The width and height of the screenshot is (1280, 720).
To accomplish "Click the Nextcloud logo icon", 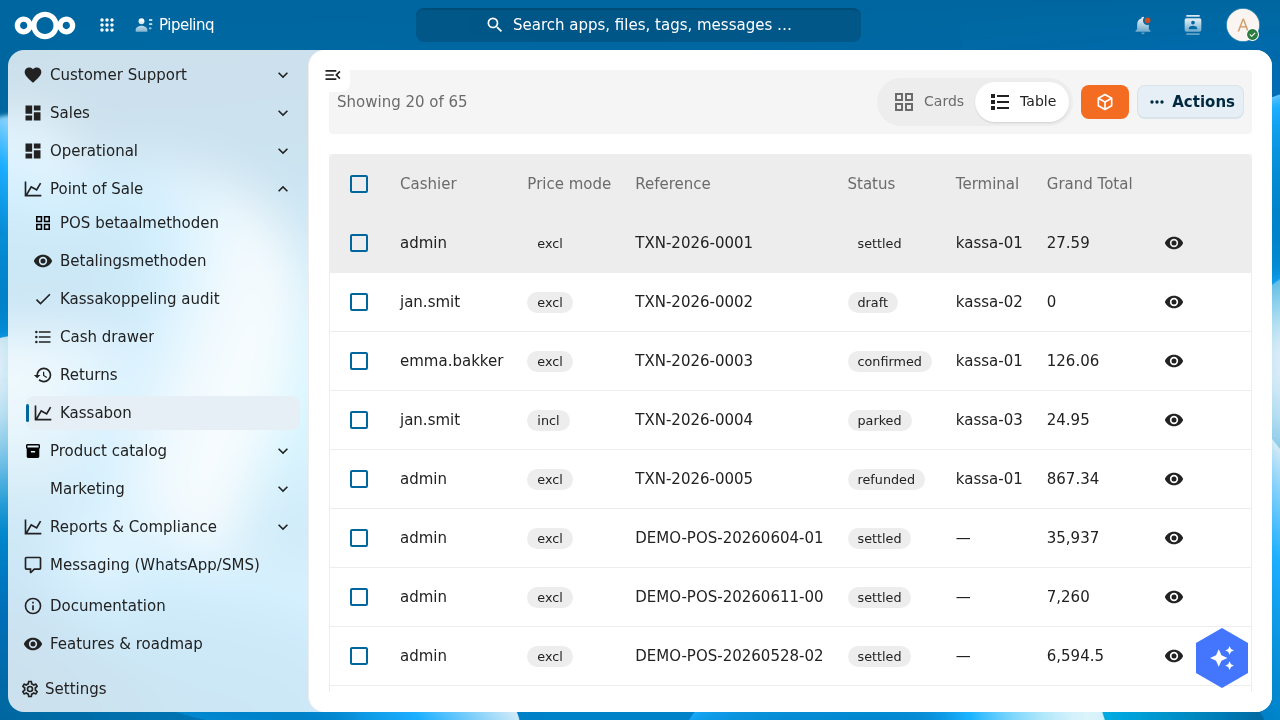I will pyautogui.click(x=45, y=25).
